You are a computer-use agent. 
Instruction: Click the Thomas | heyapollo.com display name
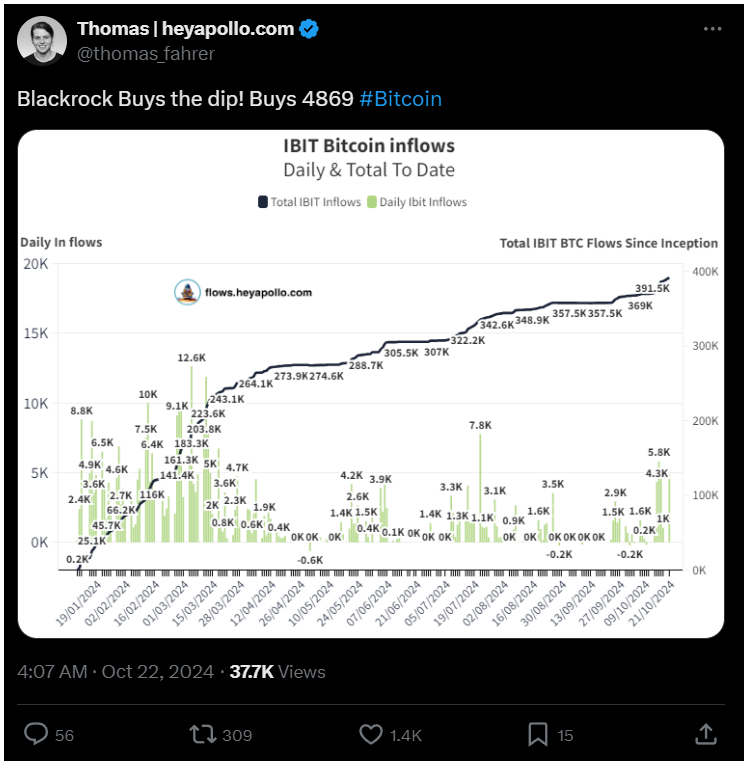click(185, 29)
